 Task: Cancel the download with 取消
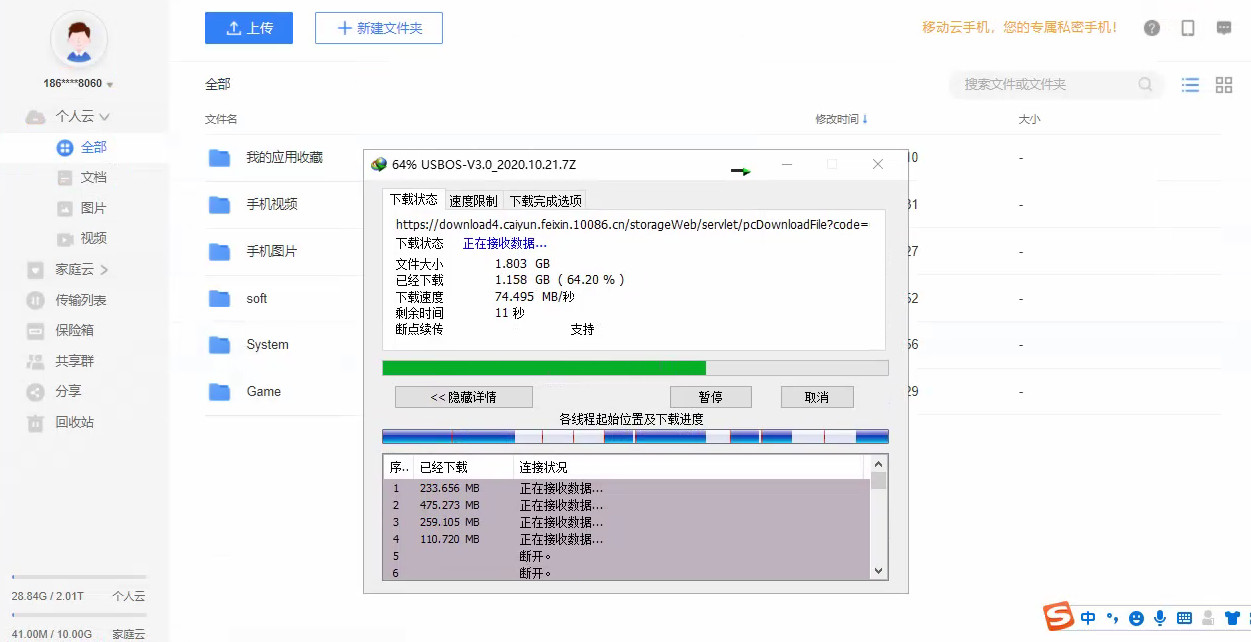pyautogui.click(x=817, y=397)
